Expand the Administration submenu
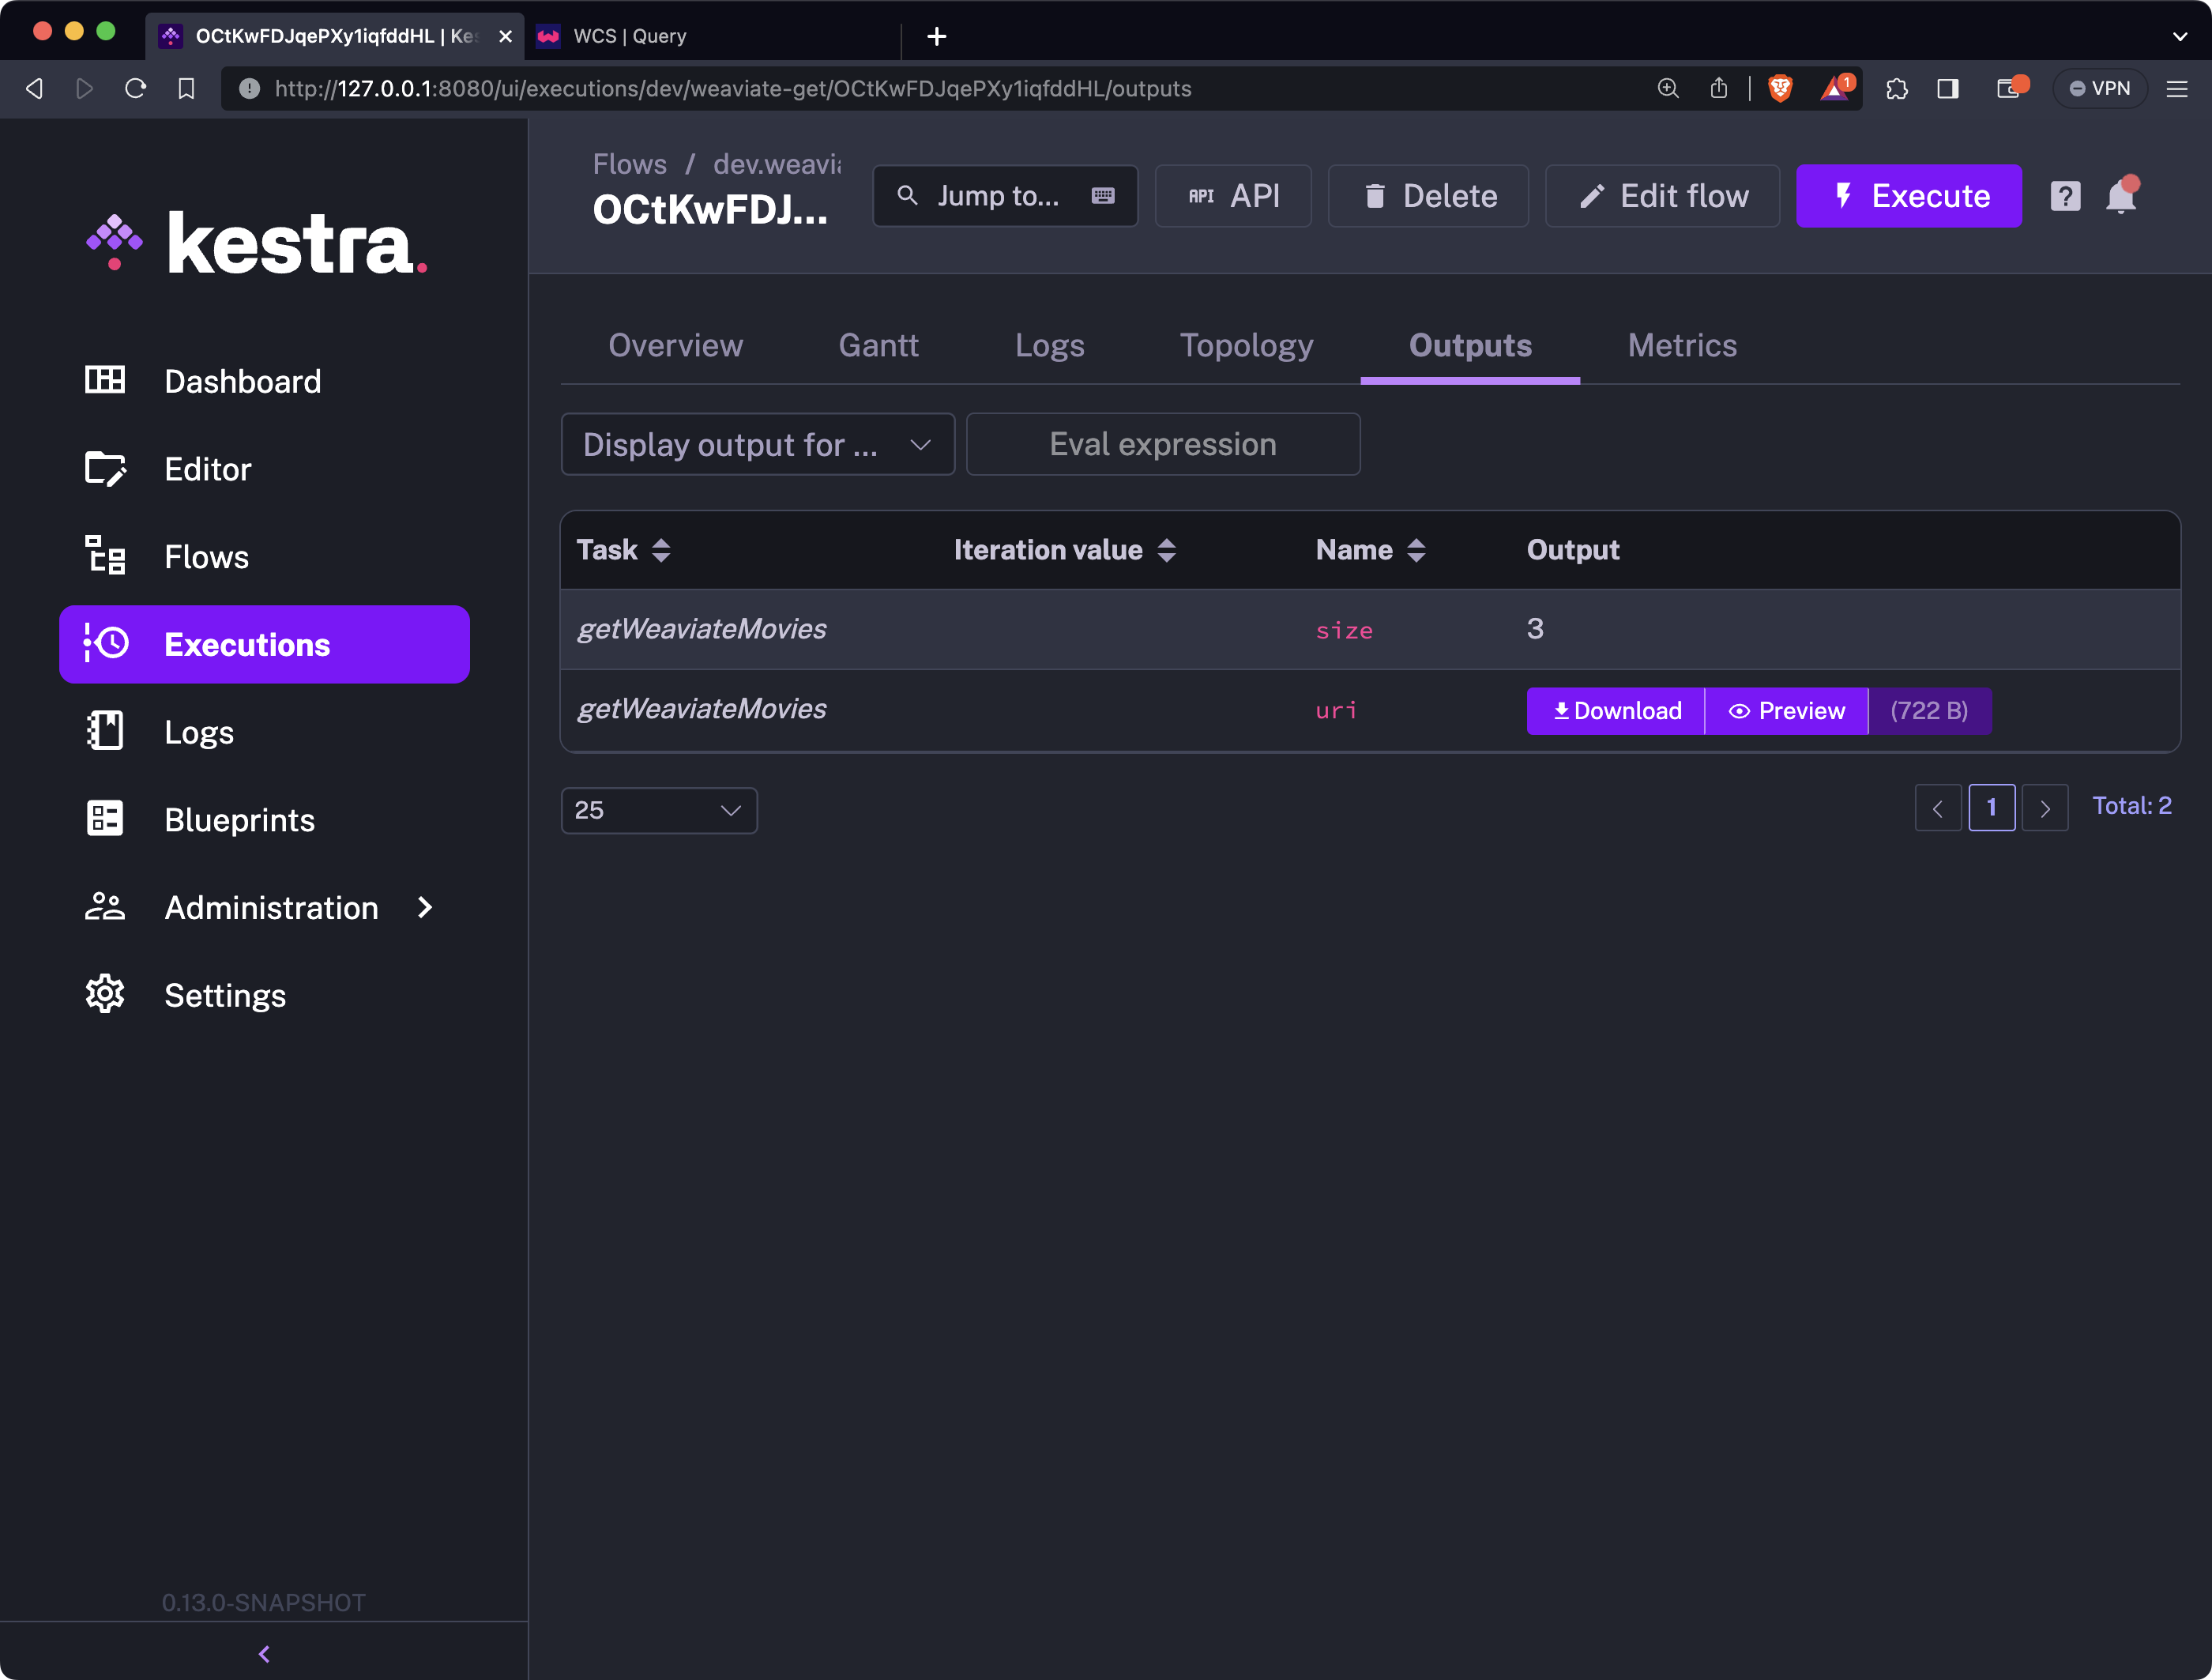2212x1680 pixels. coord(270,908)
